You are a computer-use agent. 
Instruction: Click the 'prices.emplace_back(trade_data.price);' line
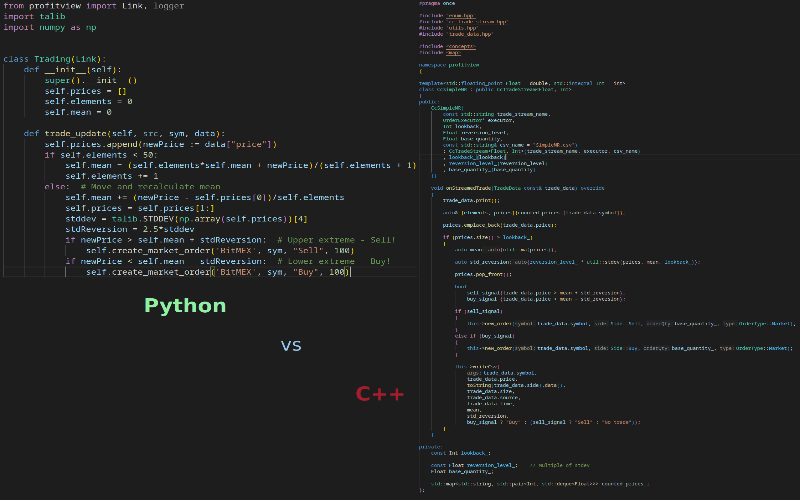(499, 225)
